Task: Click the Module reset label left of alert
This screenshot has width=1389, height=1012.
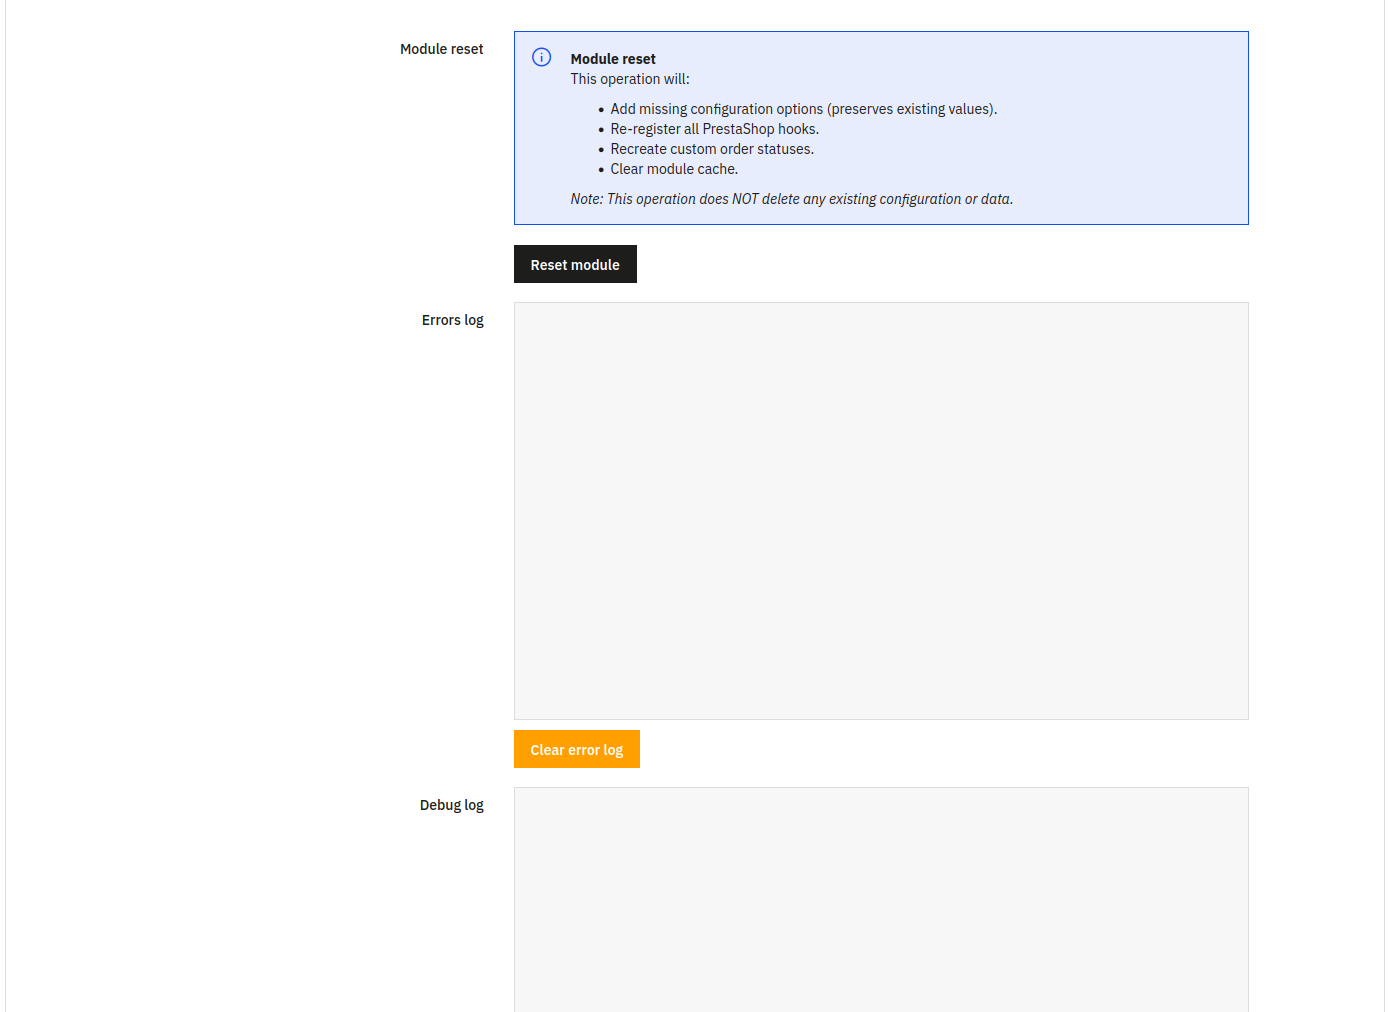Action: tap(441, 49)
